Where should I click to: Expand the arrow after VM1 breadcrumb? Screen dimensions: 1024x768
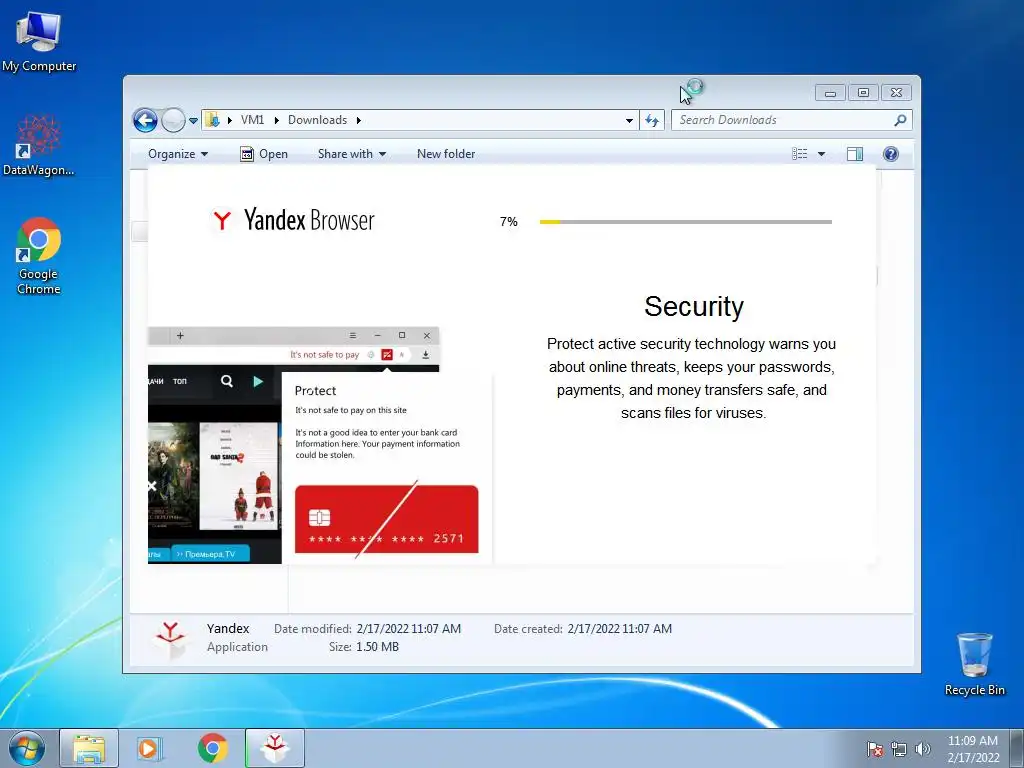(276, 120)
